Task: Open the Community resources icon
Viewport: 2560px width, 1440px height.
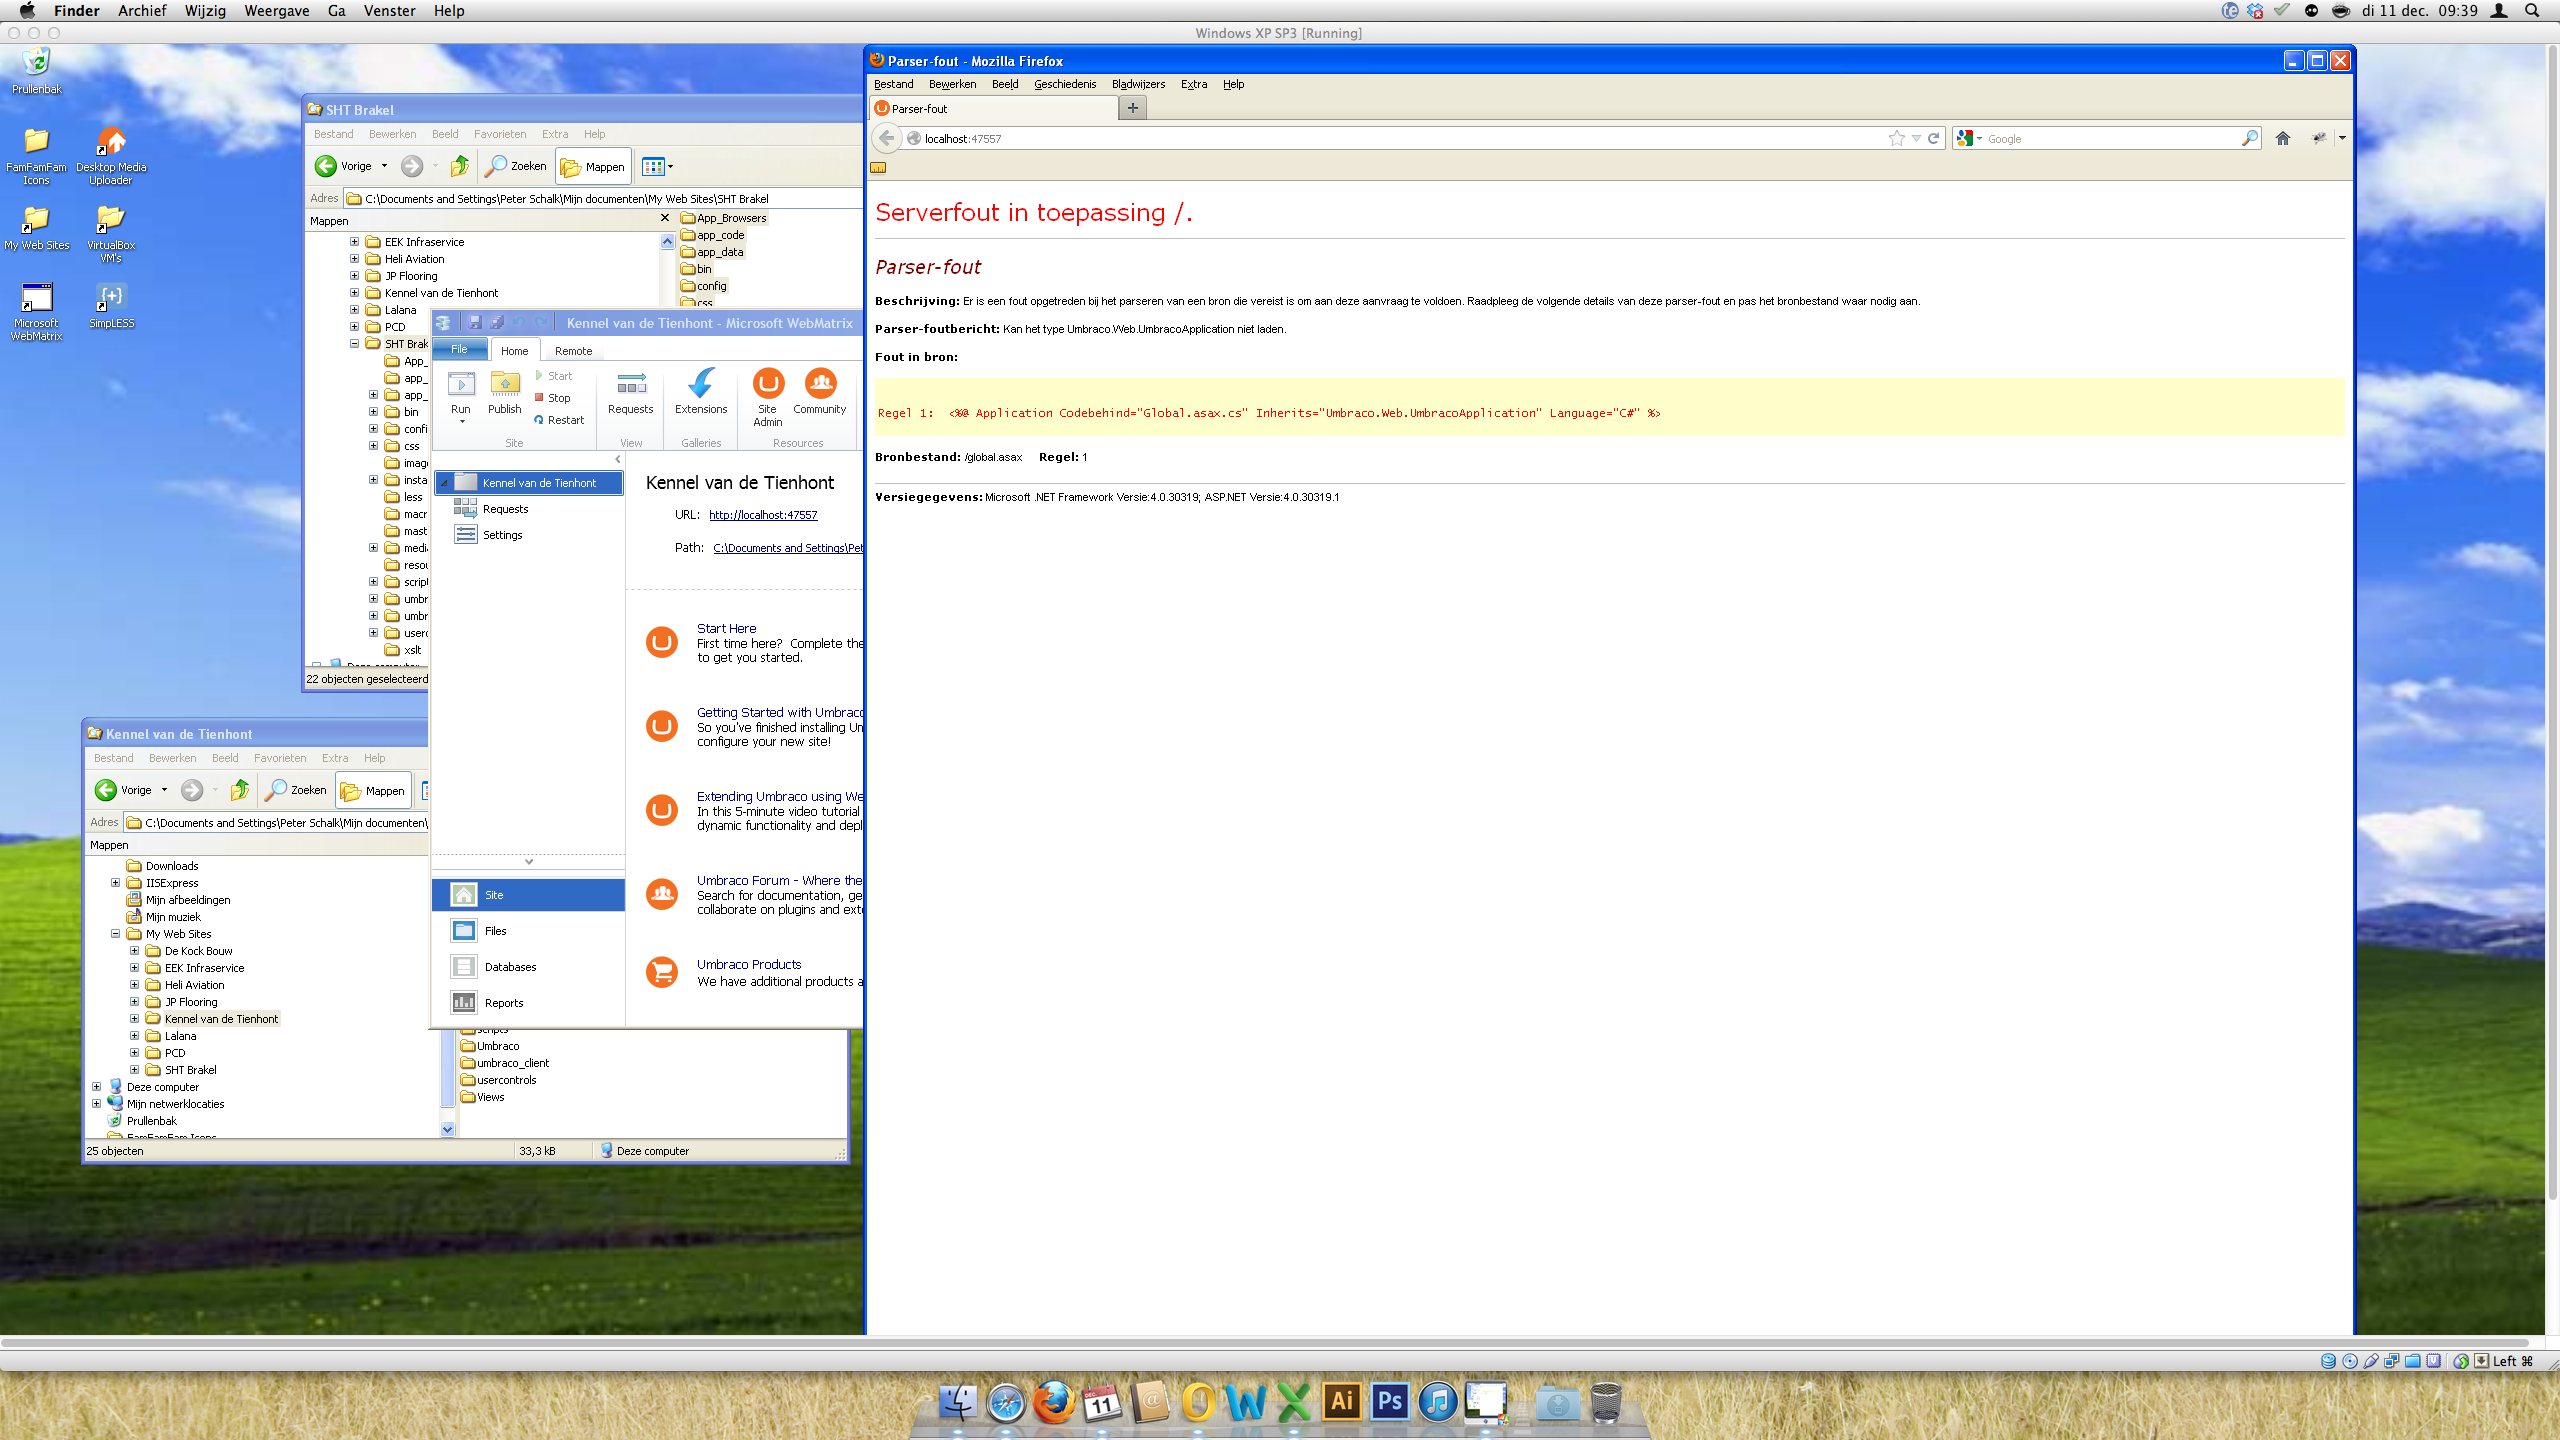Action: coord(820,392)
